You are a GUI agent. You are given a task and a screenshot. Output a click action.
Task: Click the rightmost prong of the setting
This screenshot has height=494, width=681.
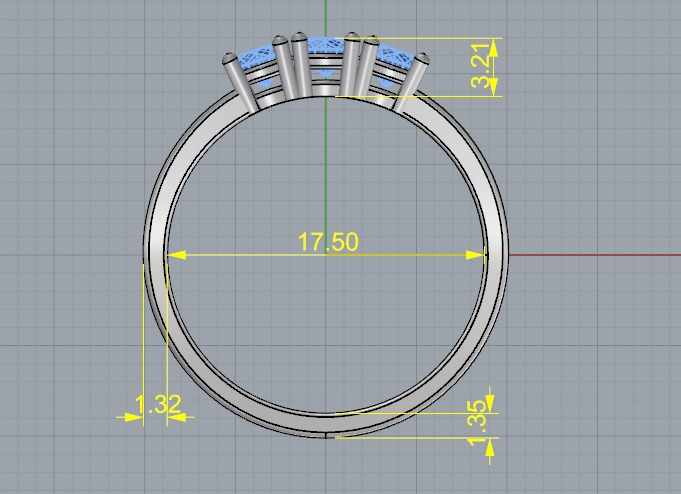pyautogui.click(x=410, y=82)
